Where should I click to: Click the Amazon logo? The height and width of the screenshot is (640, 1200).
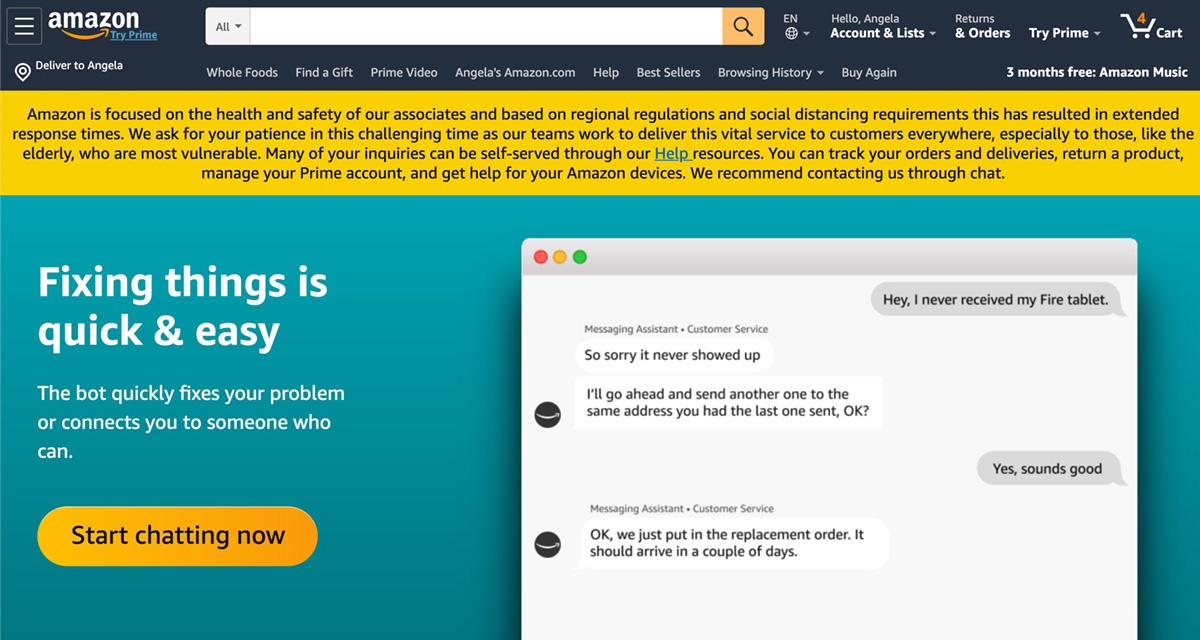click(x=94, y=23)
